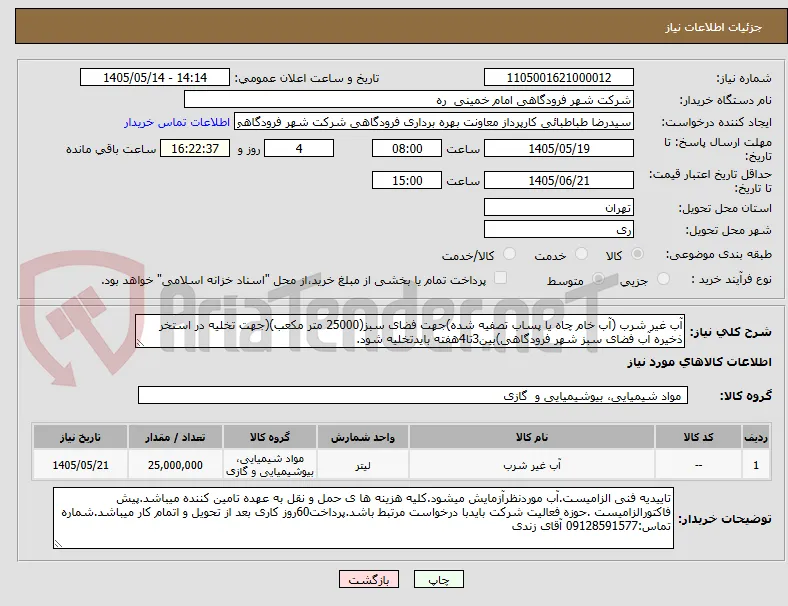Toggle the اسناد خزانه اسلامی payment checkbox
The image size is (788, 606).
(x=501, y=278)
